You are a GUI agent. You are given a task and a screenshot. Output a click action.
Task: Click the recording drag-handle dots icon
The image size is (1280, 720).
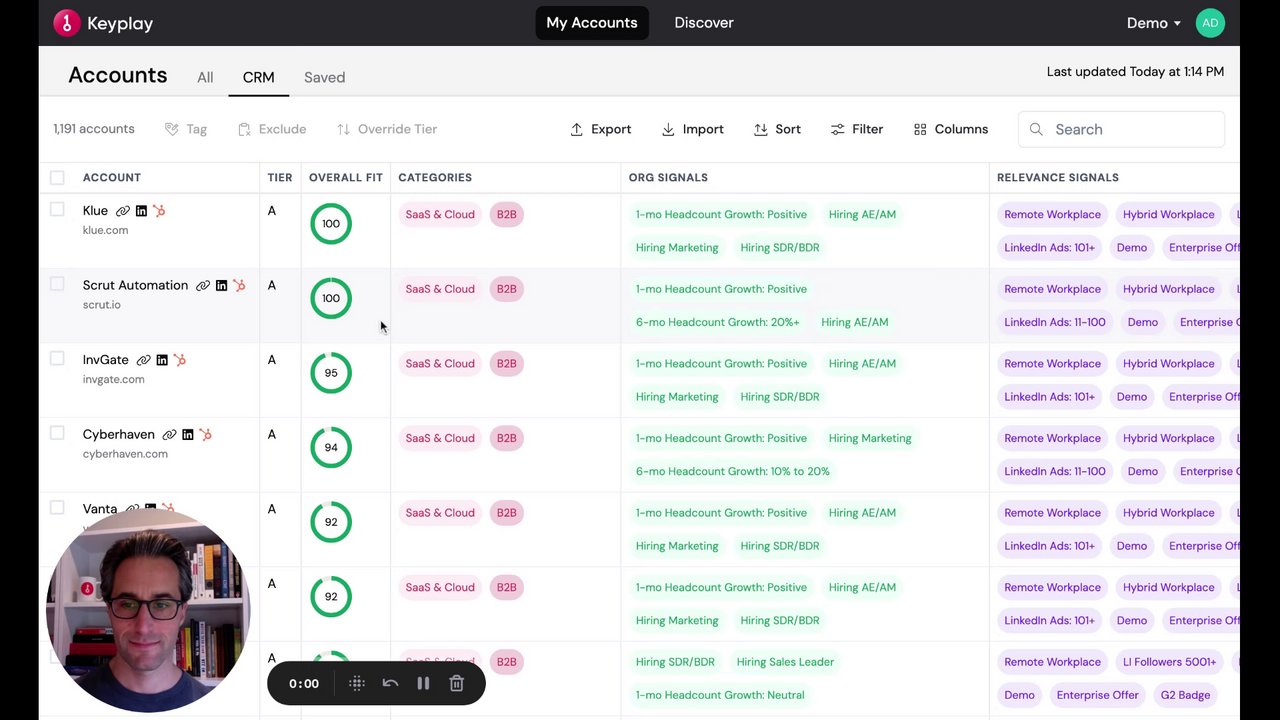coord(356,683)
